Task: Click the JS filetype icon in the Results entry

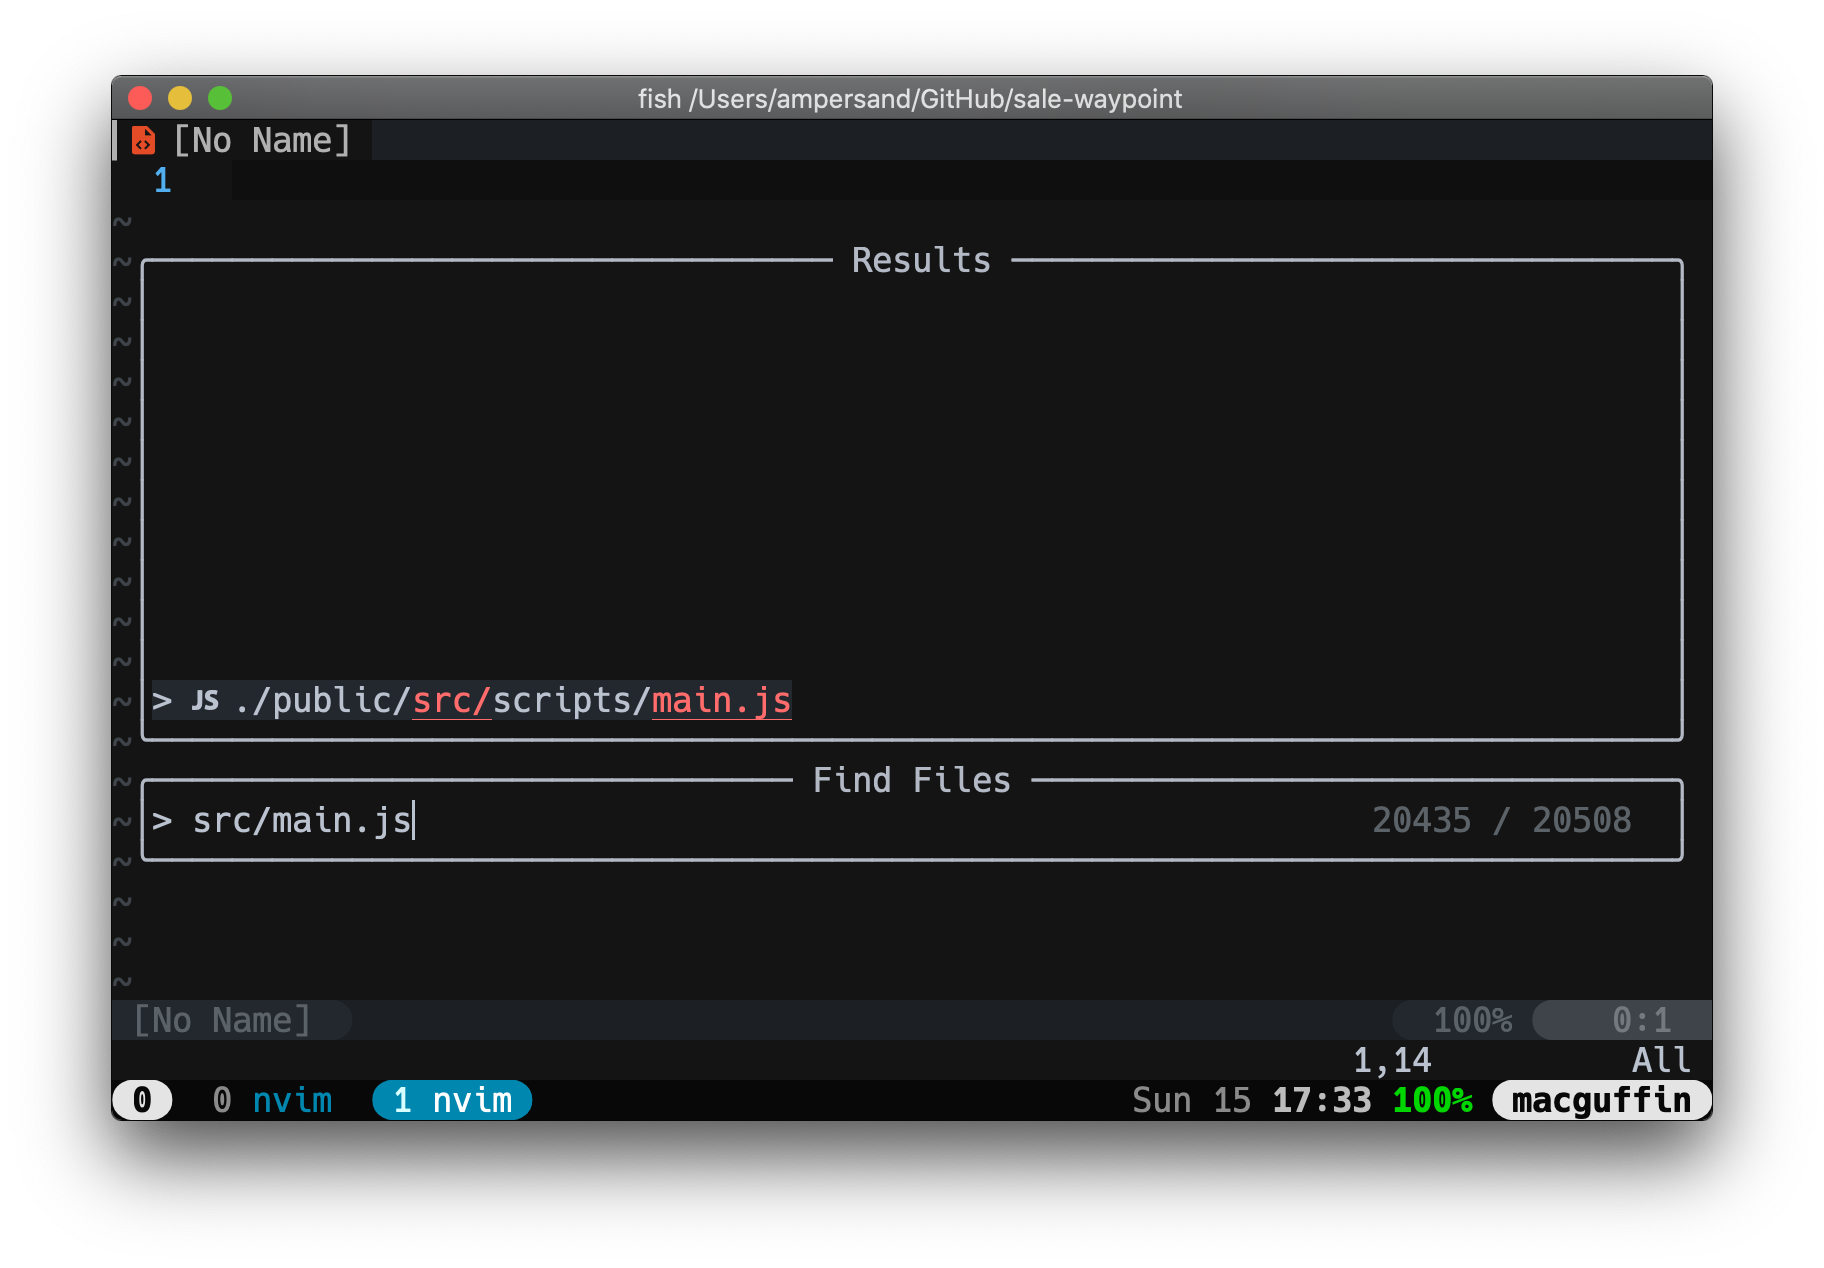Action: pos(205,700)
